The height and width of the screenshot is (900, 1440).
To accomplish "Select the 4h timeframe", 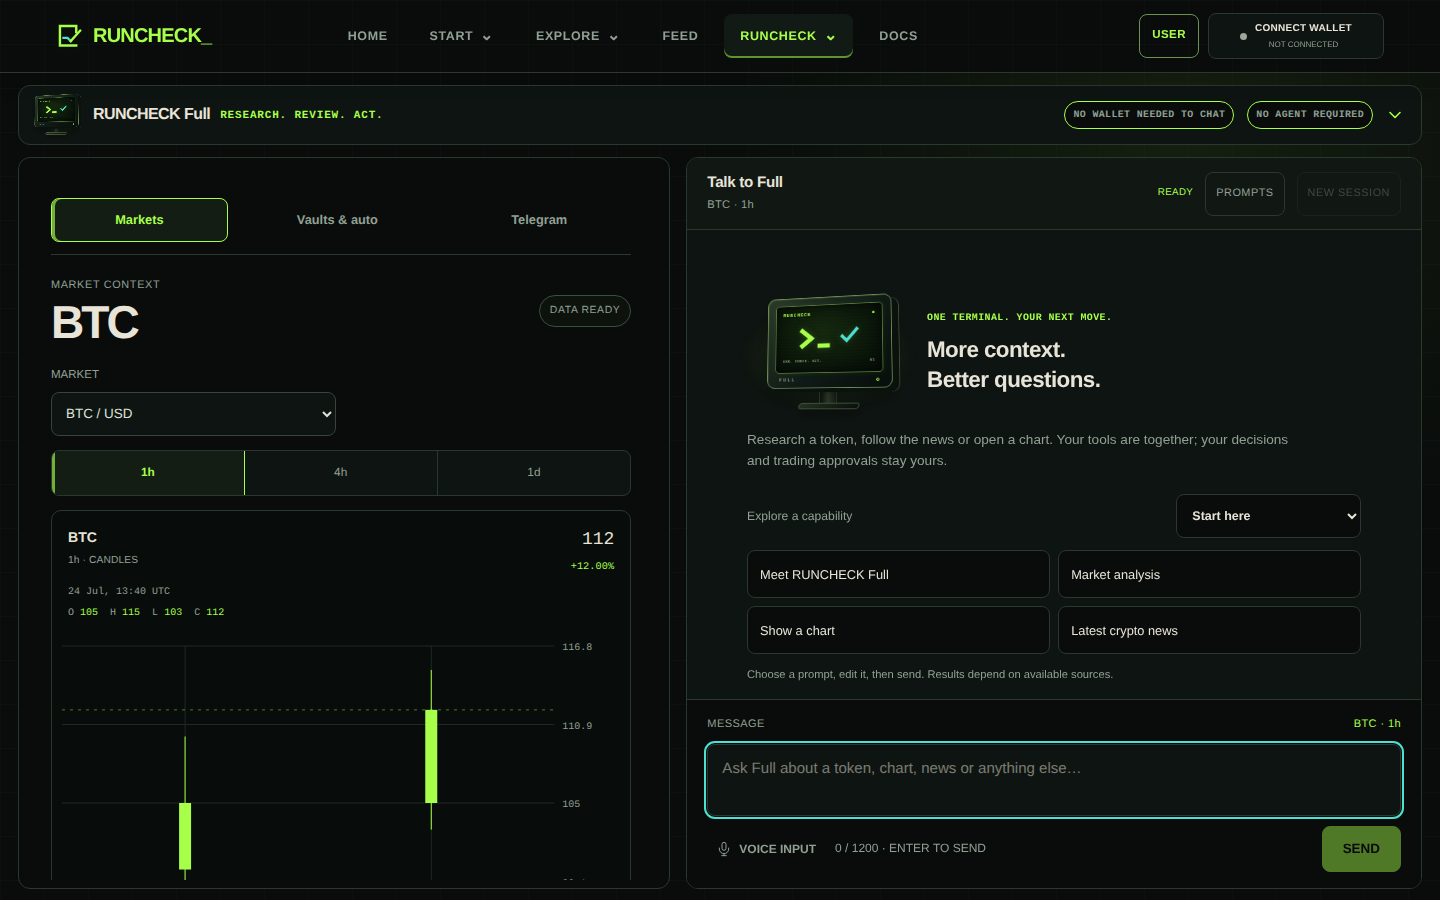I will pos(341,473).
